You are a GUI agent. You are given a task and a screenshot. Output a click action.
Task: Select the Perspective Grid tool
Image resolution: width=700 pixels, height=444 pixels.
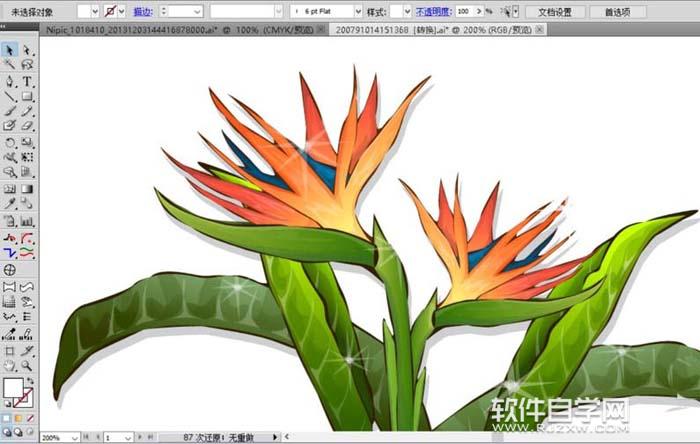pyautogui.click(x=27, y=172)
